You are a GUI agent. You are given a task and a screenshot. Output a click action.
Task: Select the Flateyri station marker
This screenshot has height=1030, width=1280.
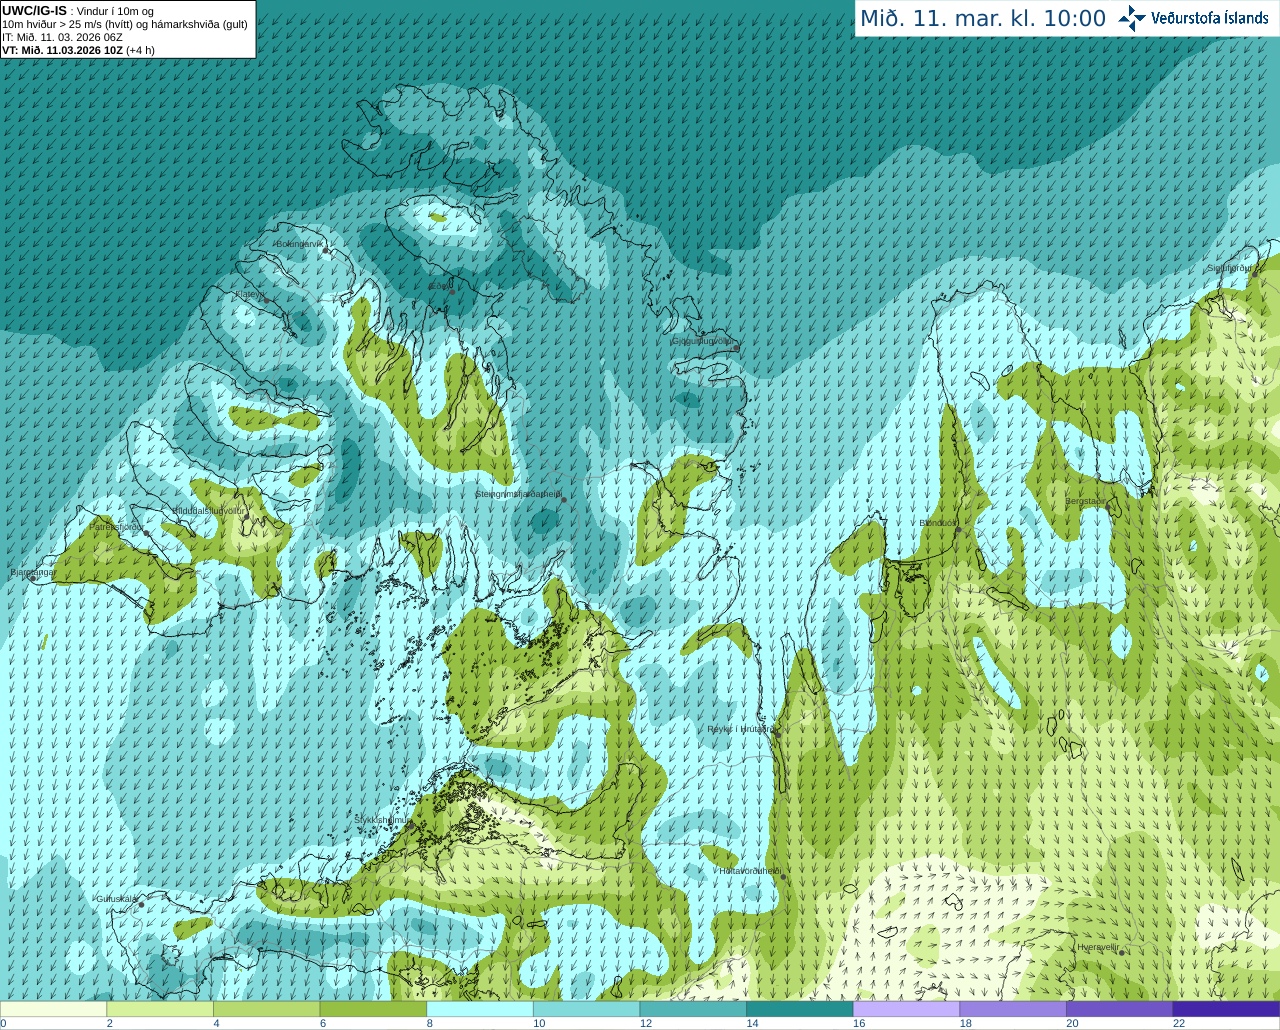pos(266,299)
